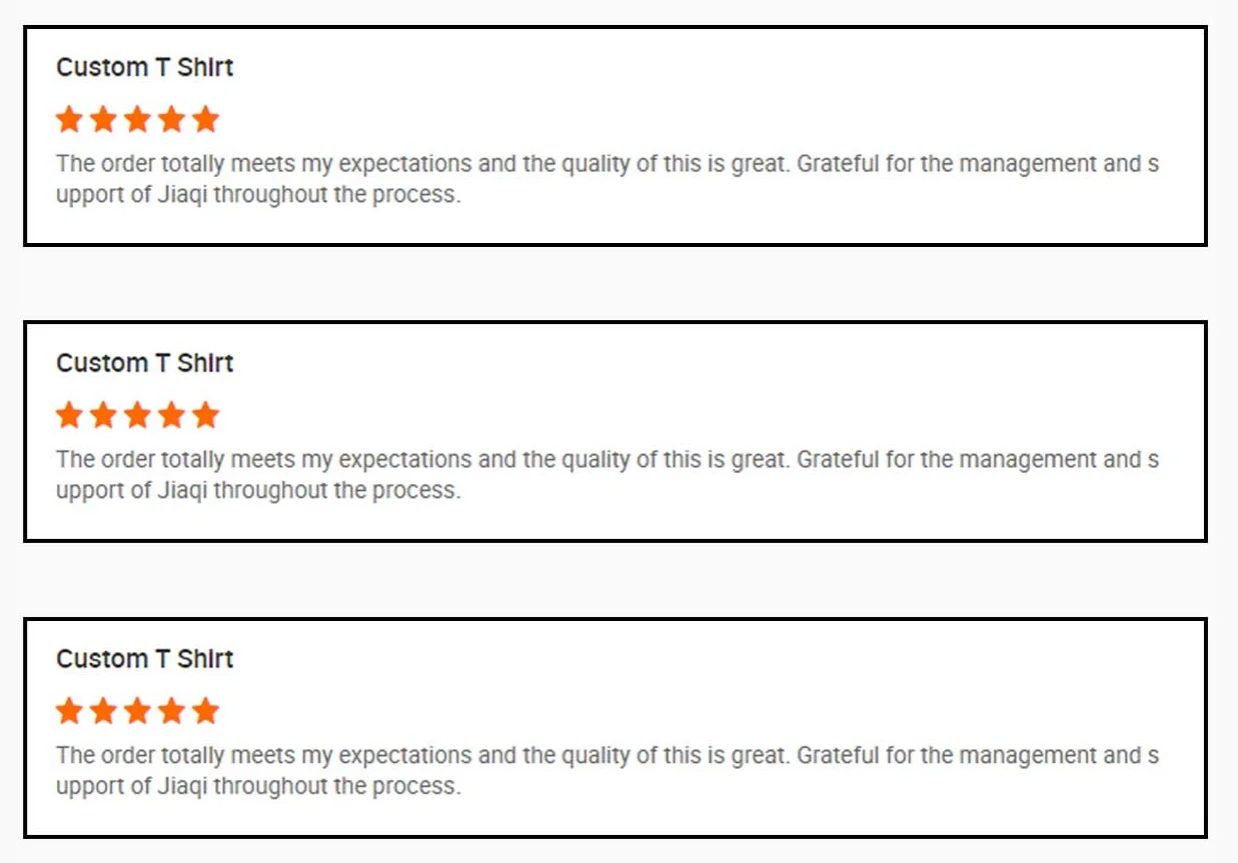The width and height of the screenshot is (1238, 863).
Task: Click the review text in the middle card
Action: 607,475
